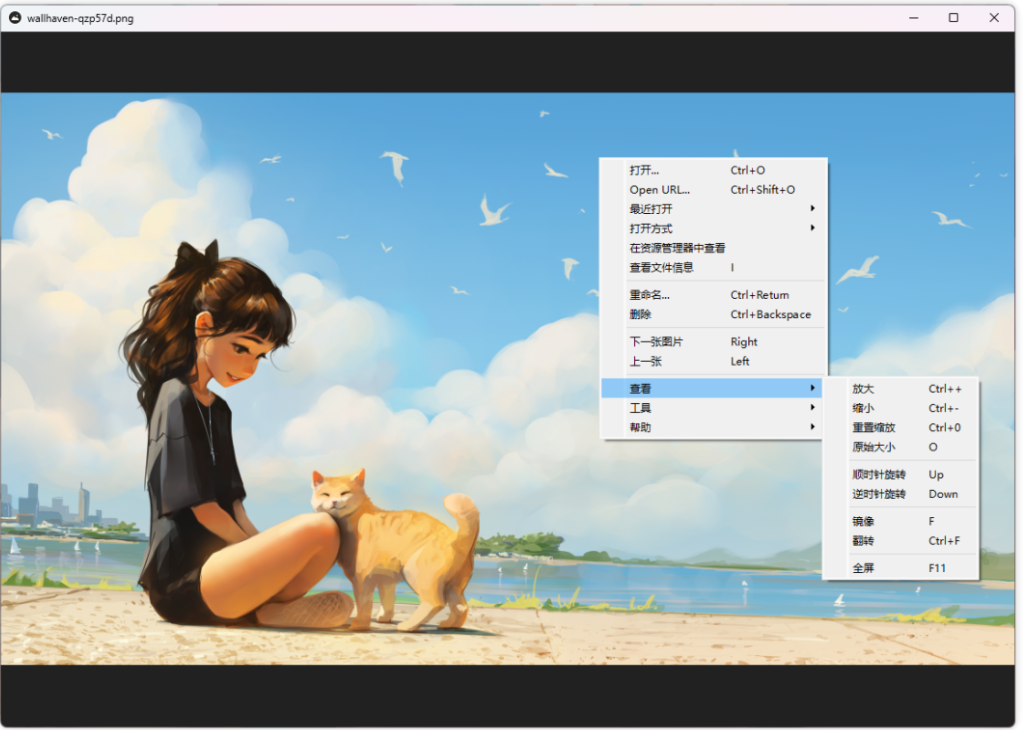The image size is (1026, 730).
Task: Click the window title wallhaven-qzp57d.png
Action: tap(80, 18)
